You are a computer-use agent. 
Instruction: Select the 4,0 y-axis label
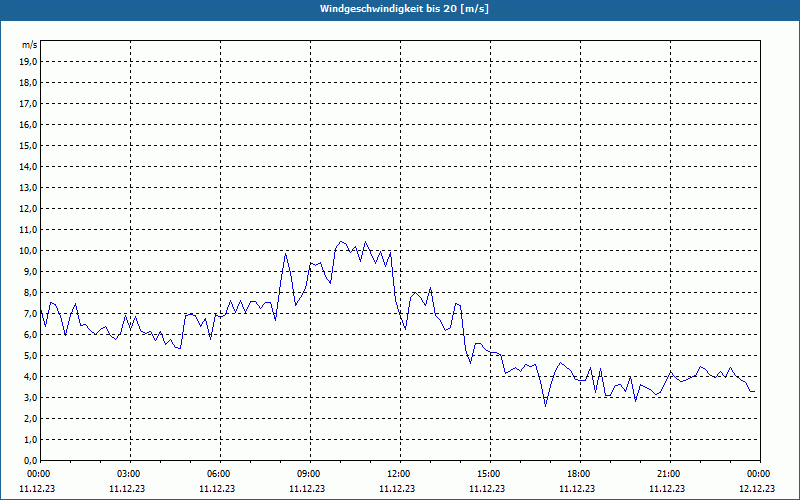pos(30,377)
